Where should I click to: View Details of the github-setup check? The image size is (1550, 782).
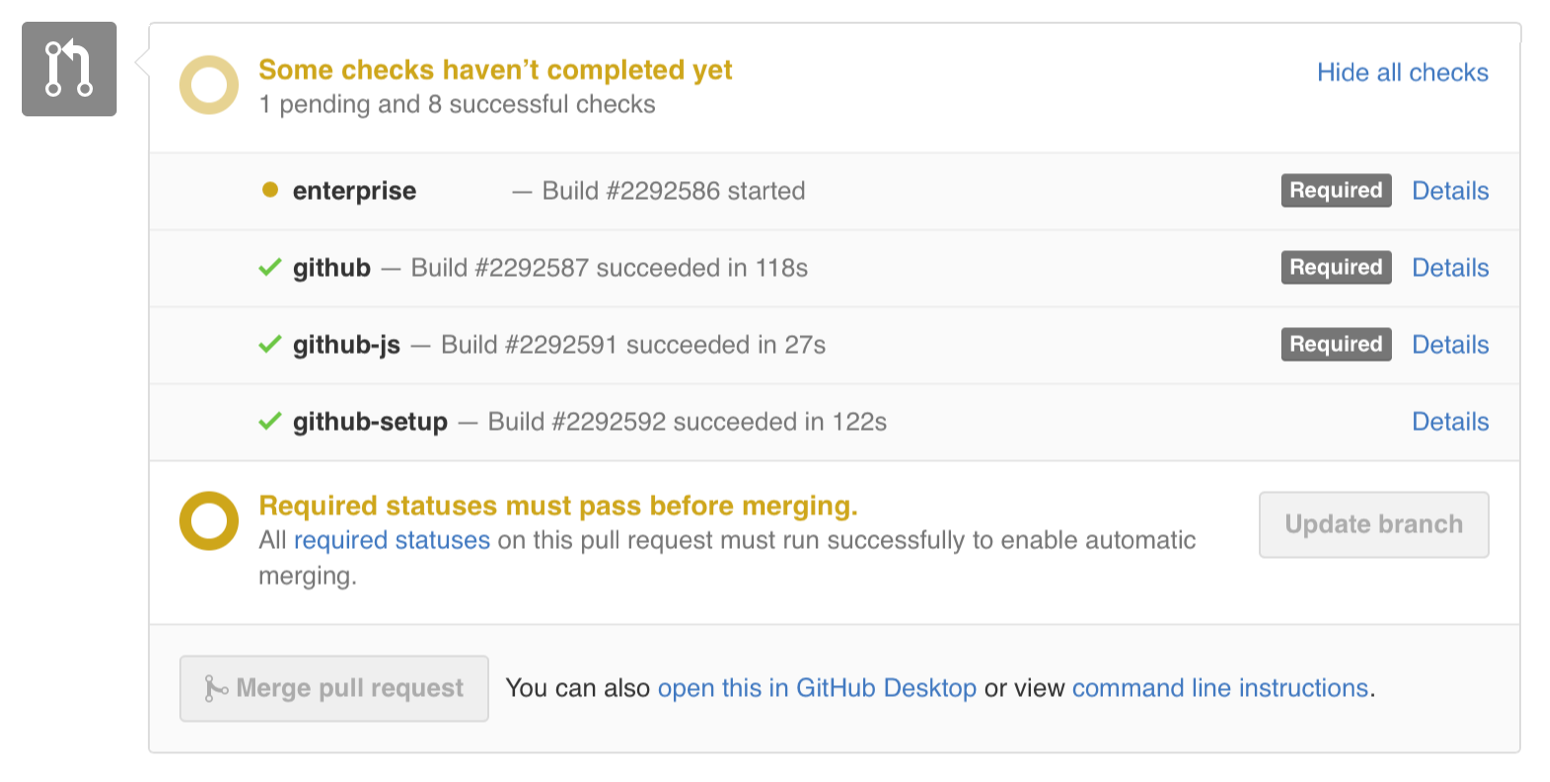point(1450,422)
